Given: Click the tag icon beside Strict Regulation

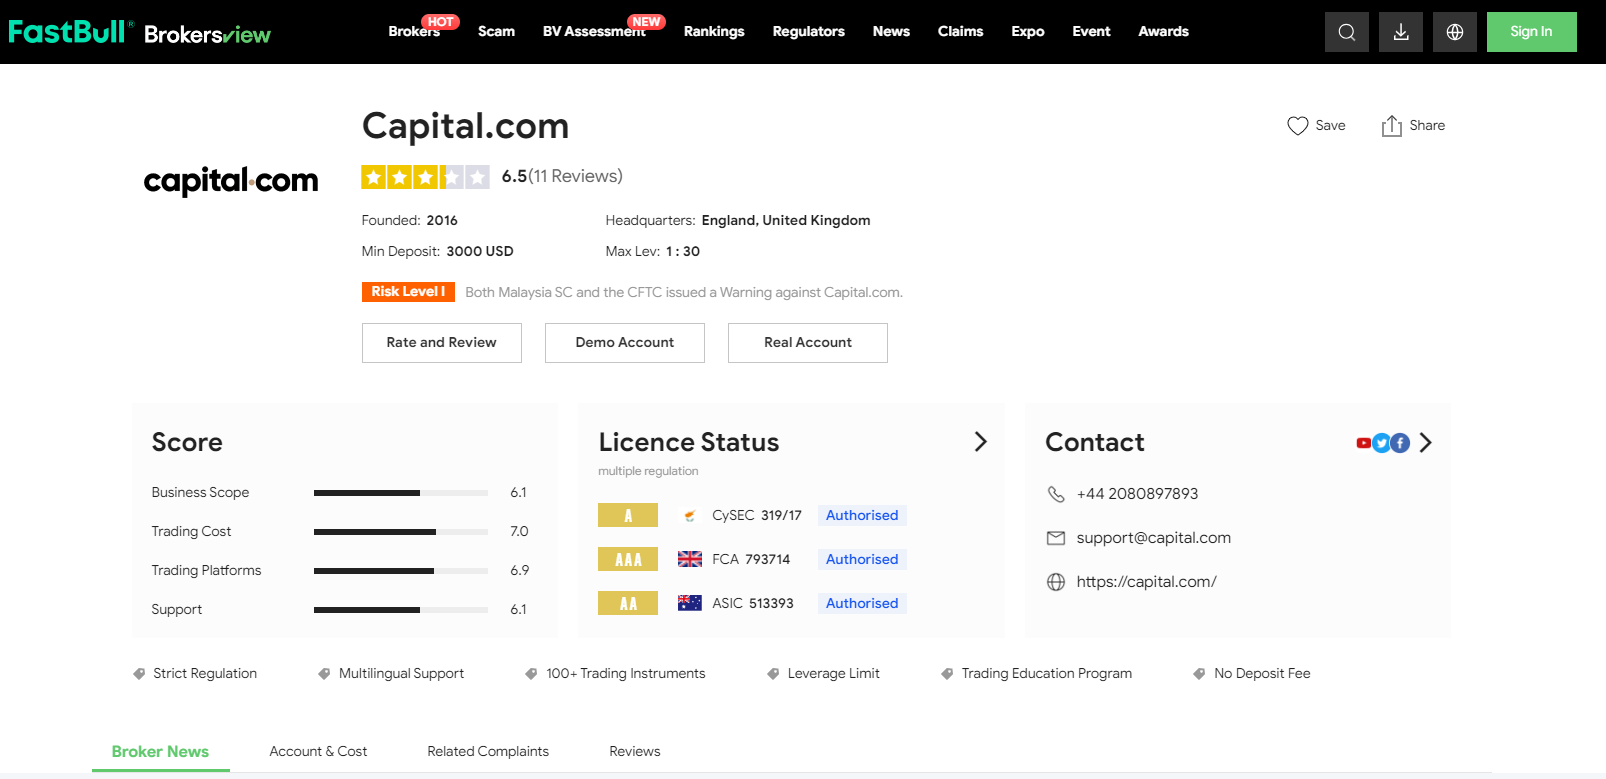Looking at the screenshot, I should tap(140, 674).
